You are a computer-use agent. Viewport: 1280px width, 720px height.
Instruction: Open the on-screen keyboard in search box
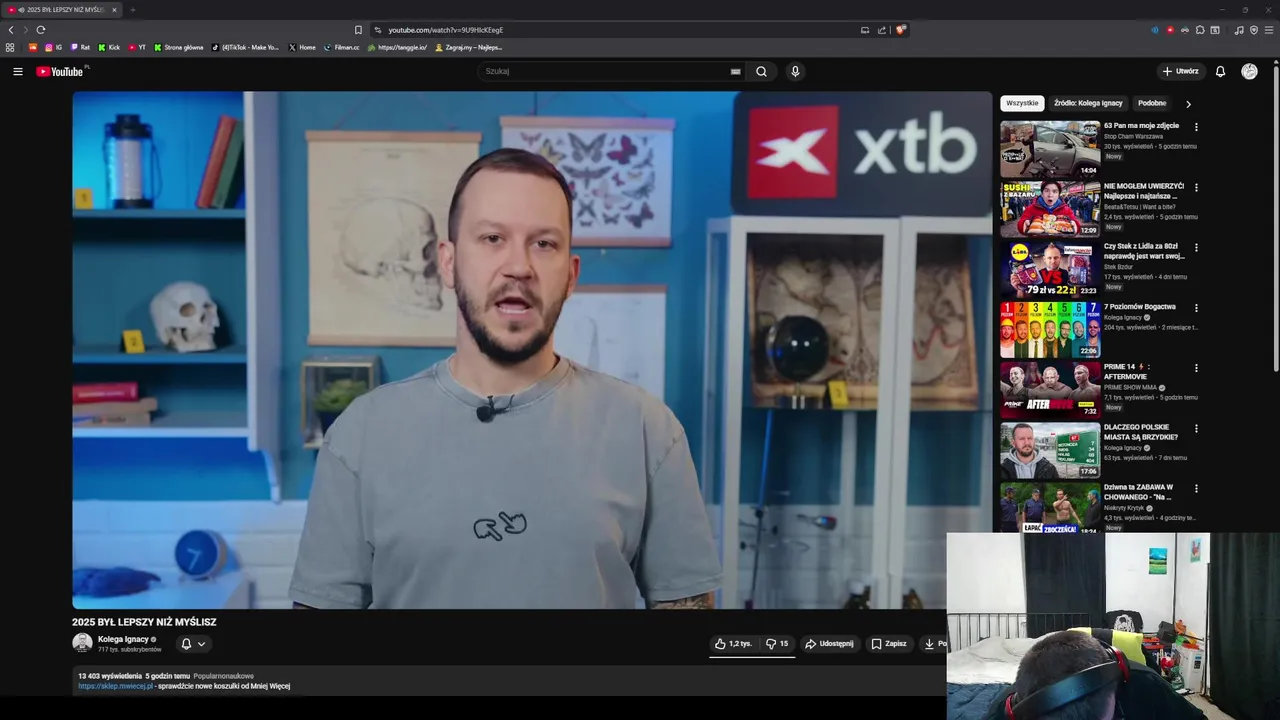(736, 71)
